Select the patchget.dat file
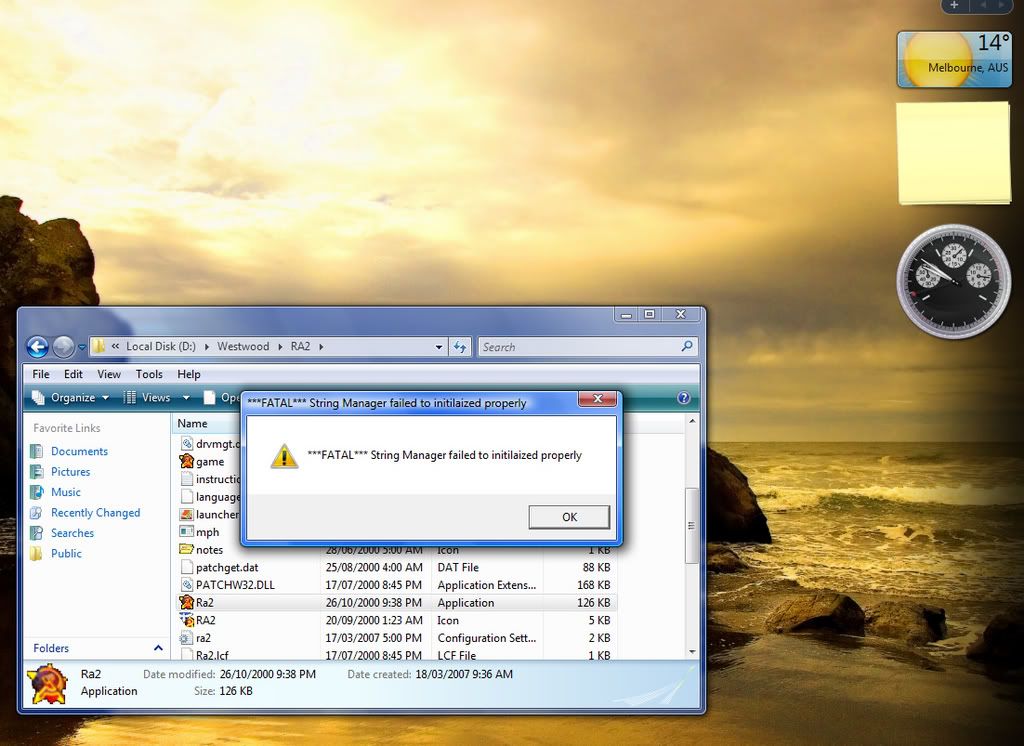This screenshot has width=1024, height=746. 227,568
